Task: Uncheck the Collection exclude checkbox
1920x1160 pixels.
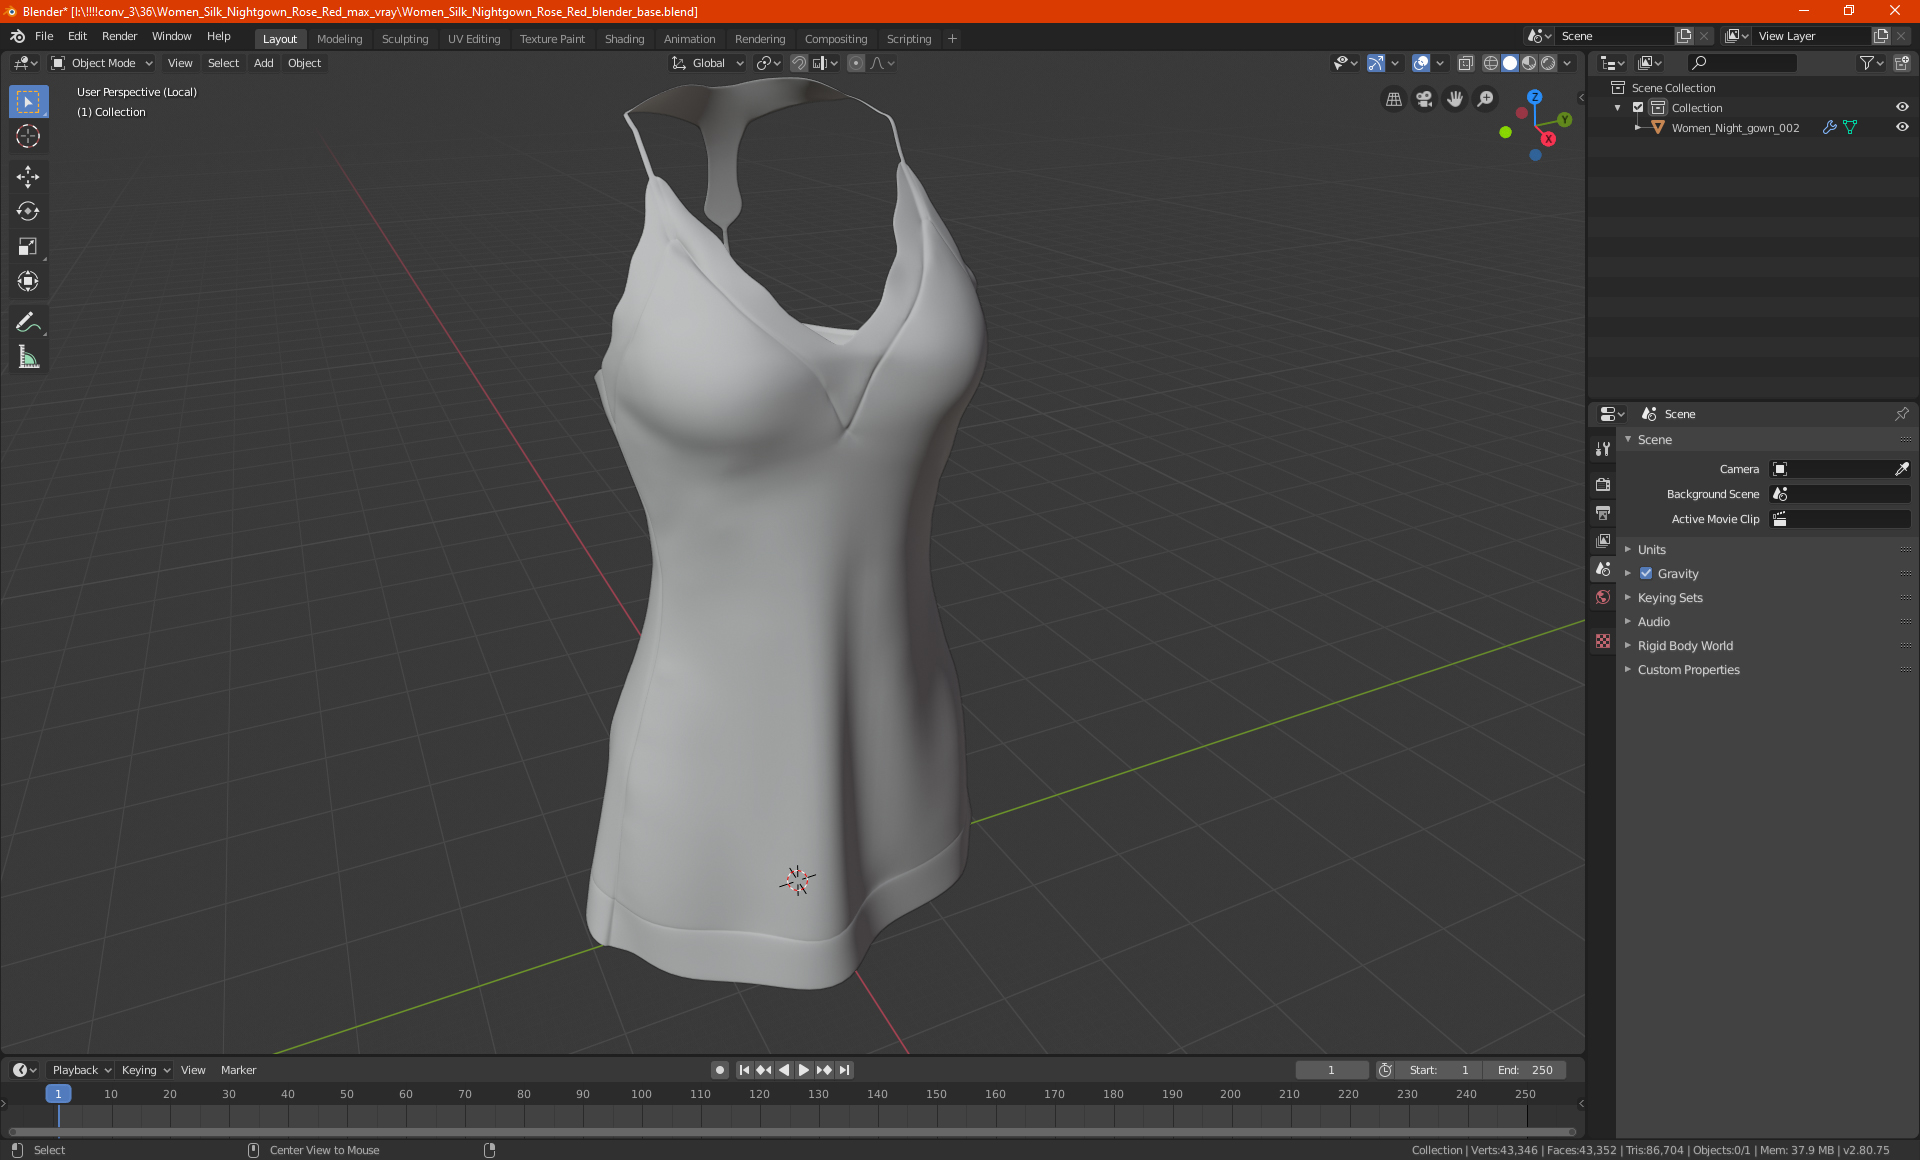Action: tap(1638, 108)
